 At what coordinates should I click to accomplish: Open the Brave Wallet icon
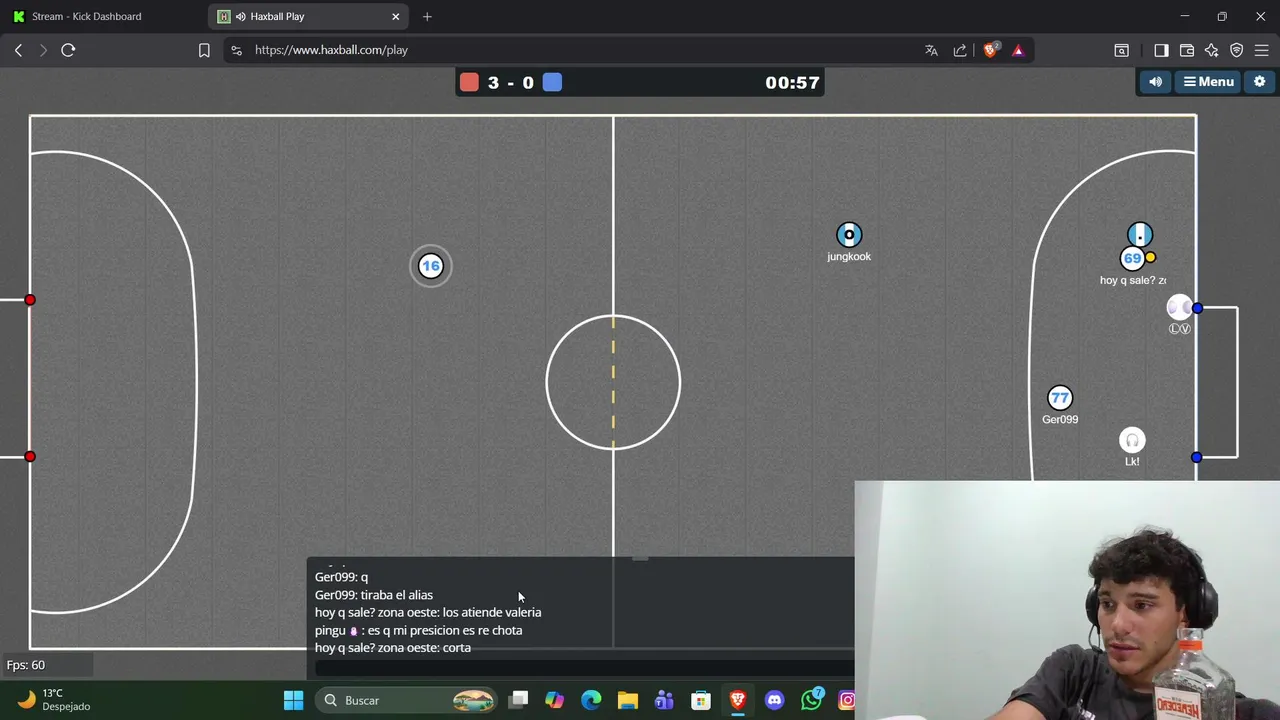click(x=1187, y=50)
